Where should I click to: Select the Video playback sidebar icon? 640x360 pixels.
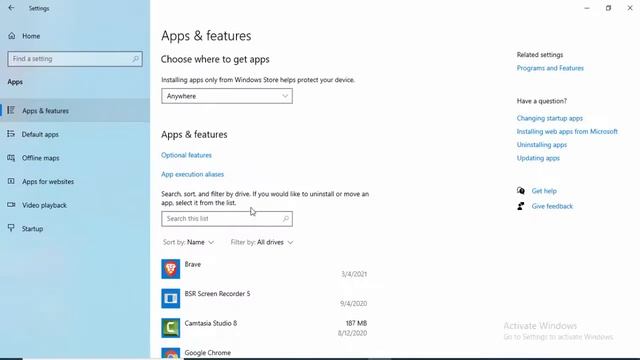click(x=11, y=205)
